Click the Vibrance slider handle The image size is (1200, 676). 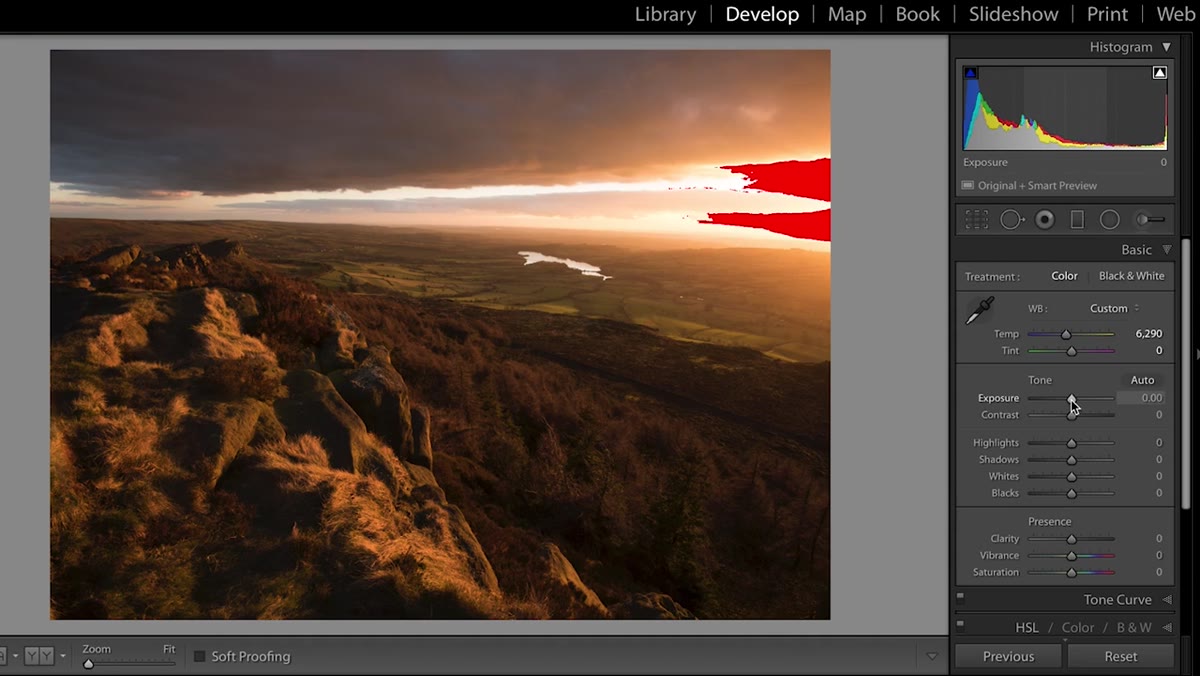(1071, 556)
